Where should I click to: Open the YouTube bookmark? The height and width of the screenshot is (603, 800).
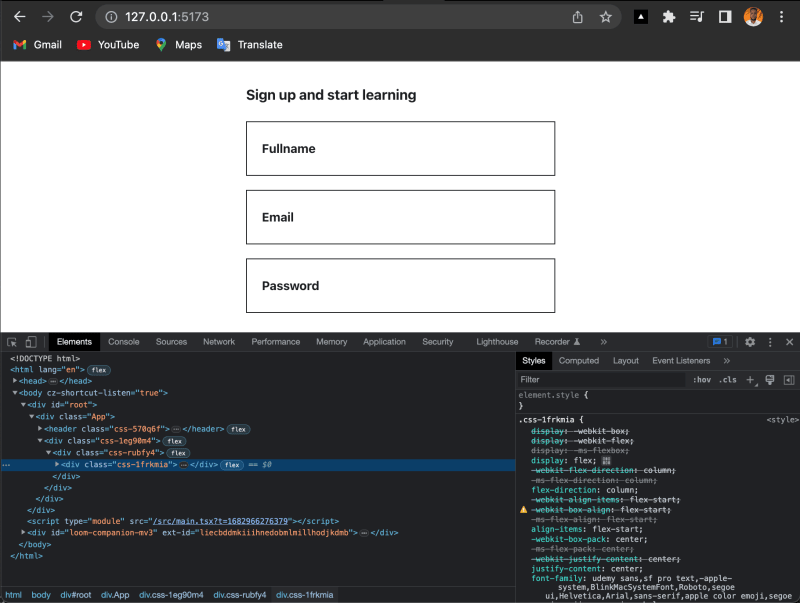point(108,45)
